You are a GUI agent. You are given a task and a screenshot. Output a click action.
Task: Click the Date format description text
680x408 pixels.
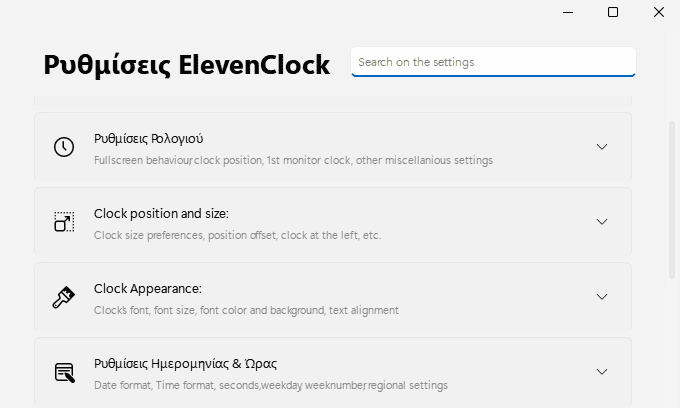271,385
